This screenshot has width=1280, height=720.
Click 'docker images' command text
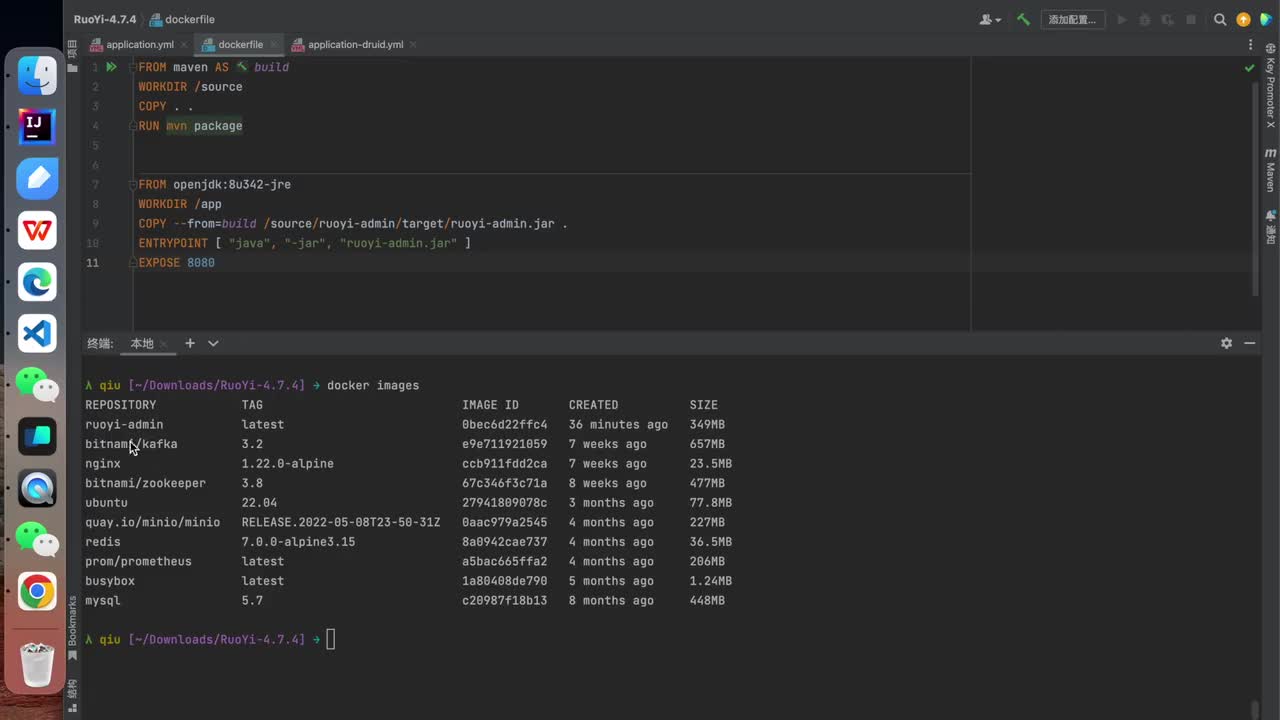coord(373,386)
